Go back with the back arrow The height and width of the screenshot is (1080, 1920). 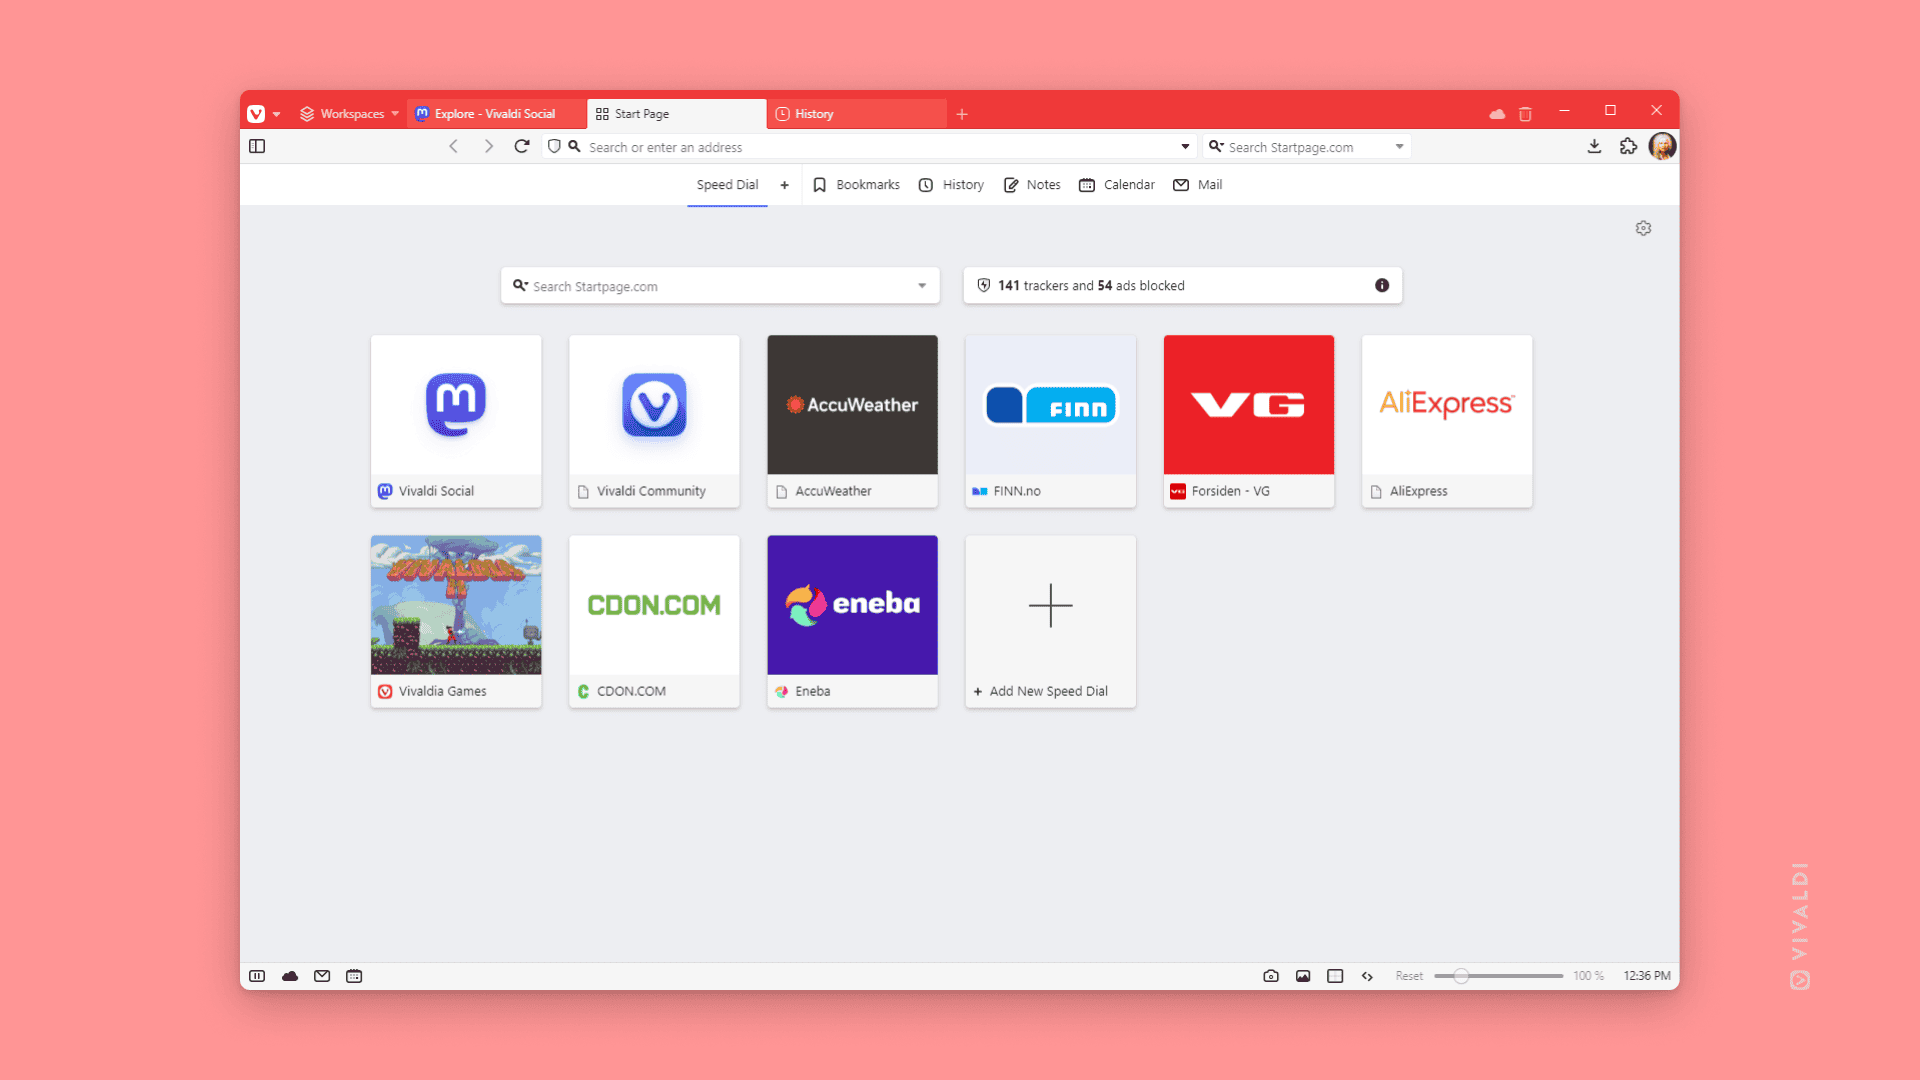[x=454, y=146]
